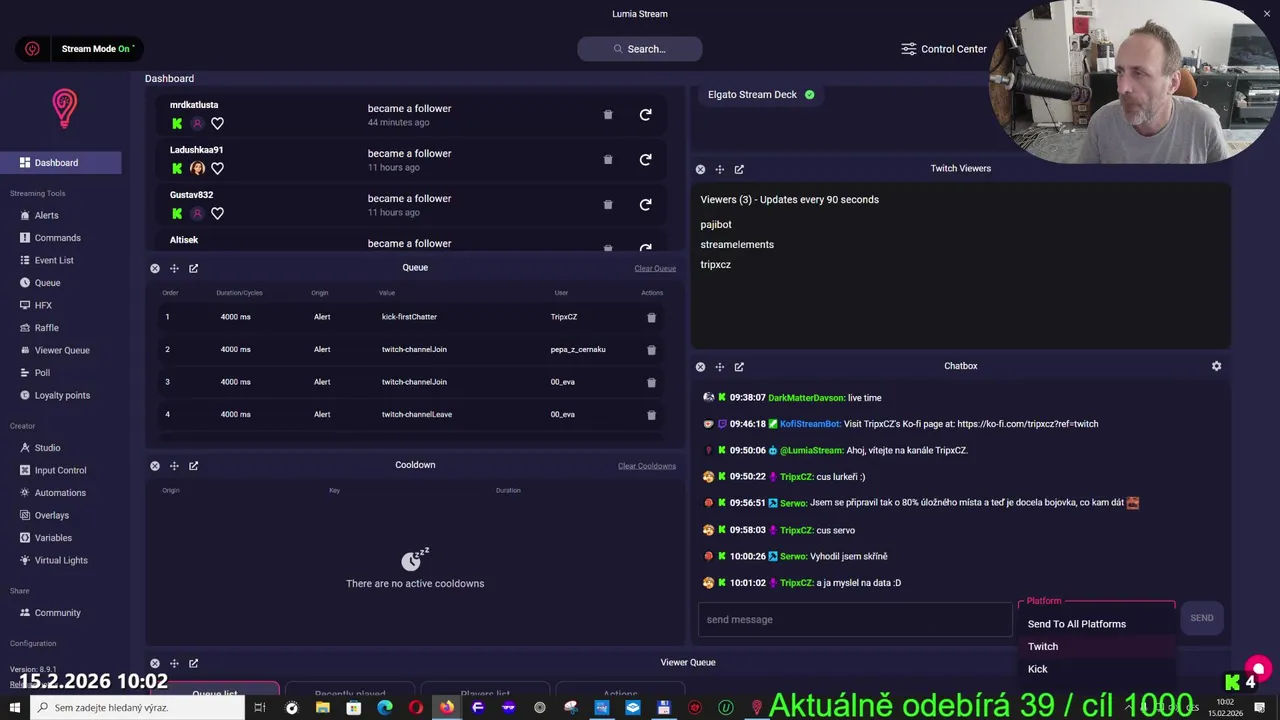Delete pepa_z_cernaku queue item

coord(651,350)
